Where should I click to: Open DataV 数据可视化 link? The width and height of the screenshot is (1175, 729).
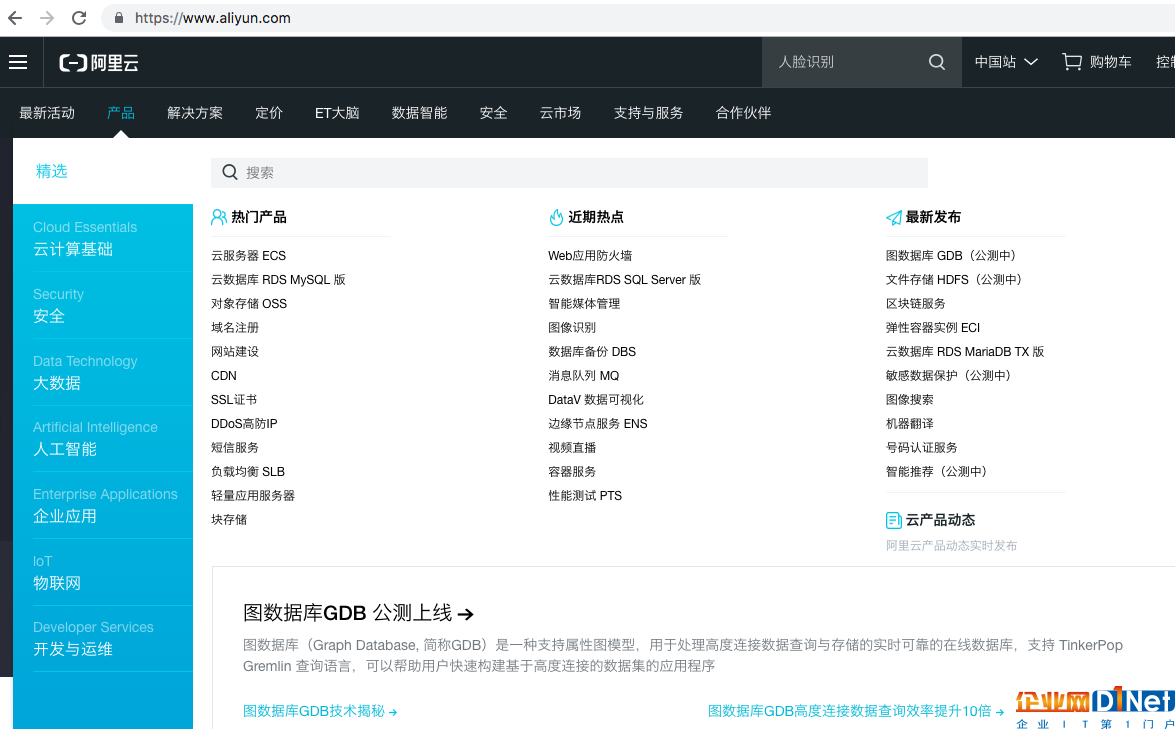pyautogui.click(x=596, y=399)
